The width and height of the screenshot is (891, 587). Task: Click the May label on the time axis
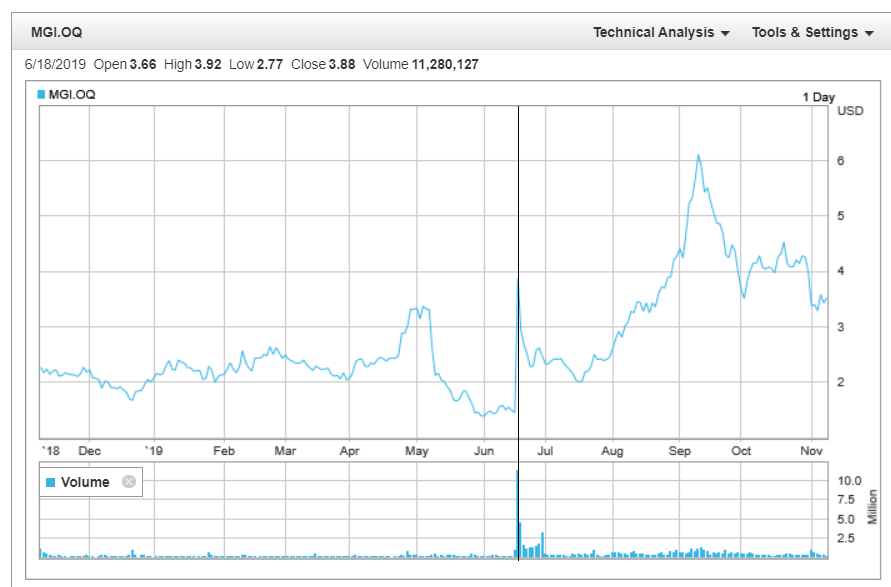coord(416,451)
